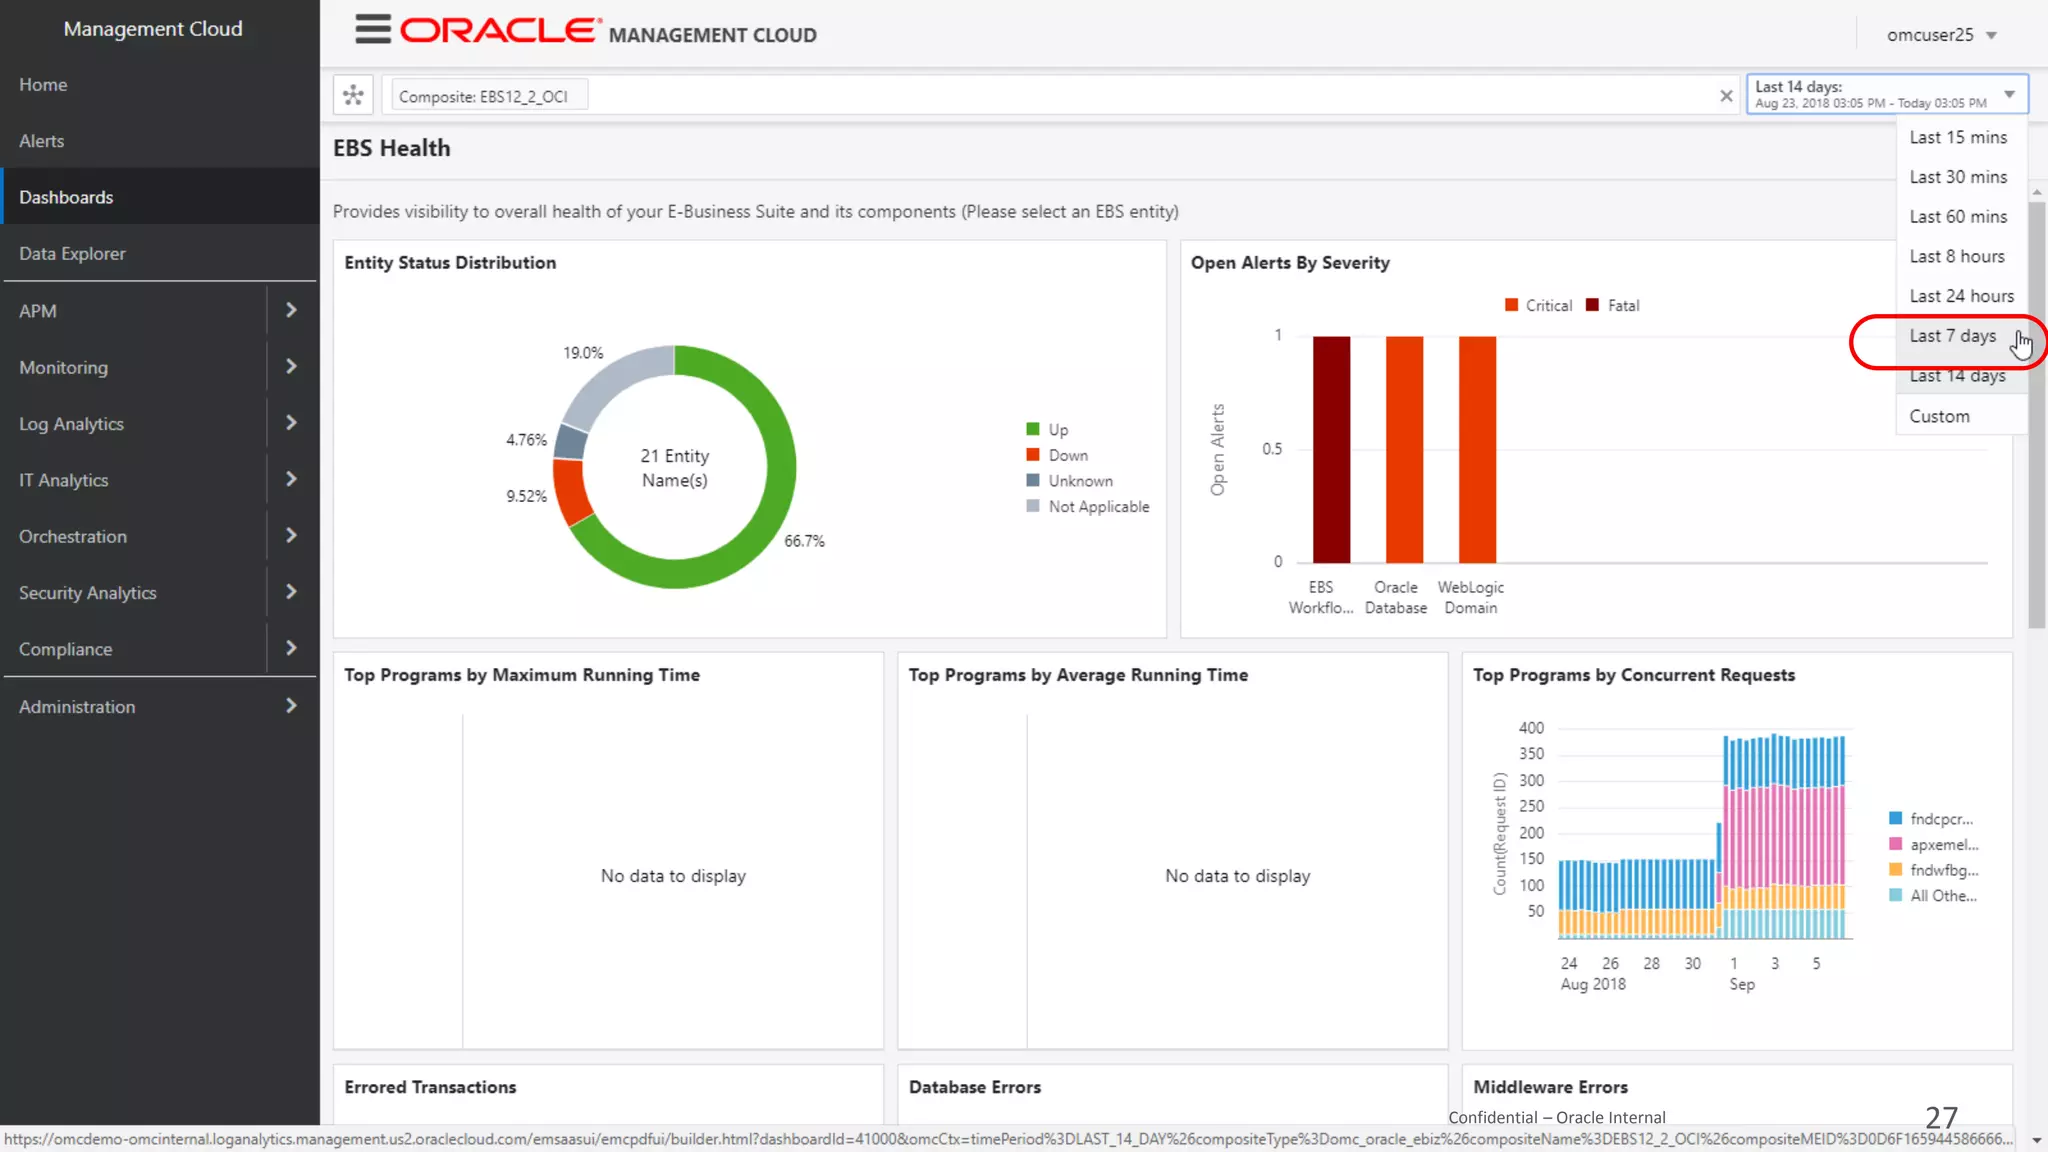Image resolution: width=2048 pixels, height=1152 pixels.
Task: Toggle the fndwfbg legend entry
Action: click(x=1934, y=870)
